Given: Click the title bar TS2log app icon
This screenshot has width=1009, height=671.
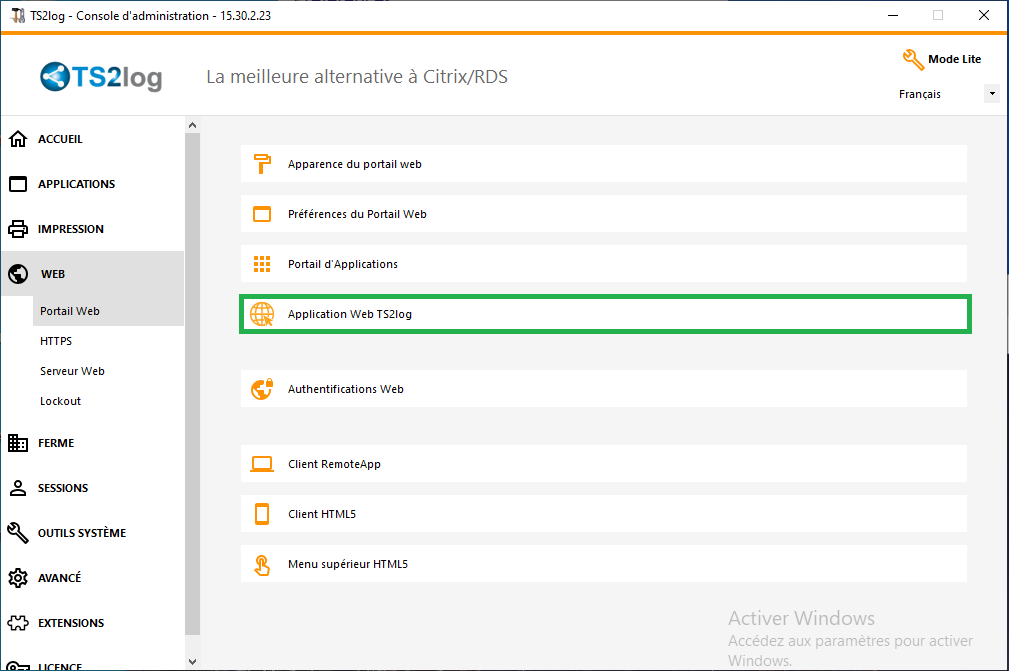Looking at the screenshot, I should tap(18, 15).
